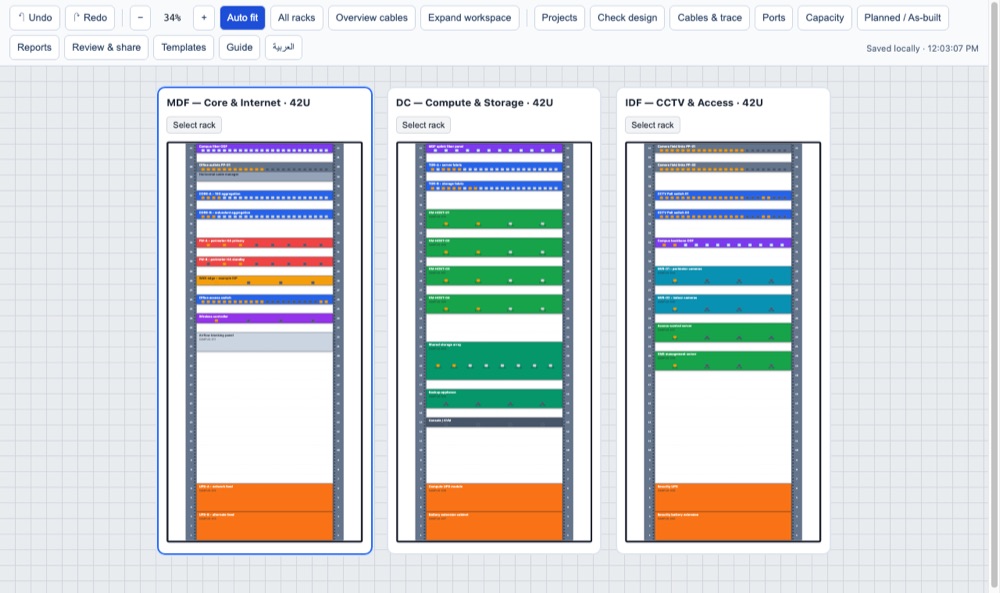Viewport: 1000px width, 593px height.
Task: Select Shared storage array
Action: tap(494, 361)
